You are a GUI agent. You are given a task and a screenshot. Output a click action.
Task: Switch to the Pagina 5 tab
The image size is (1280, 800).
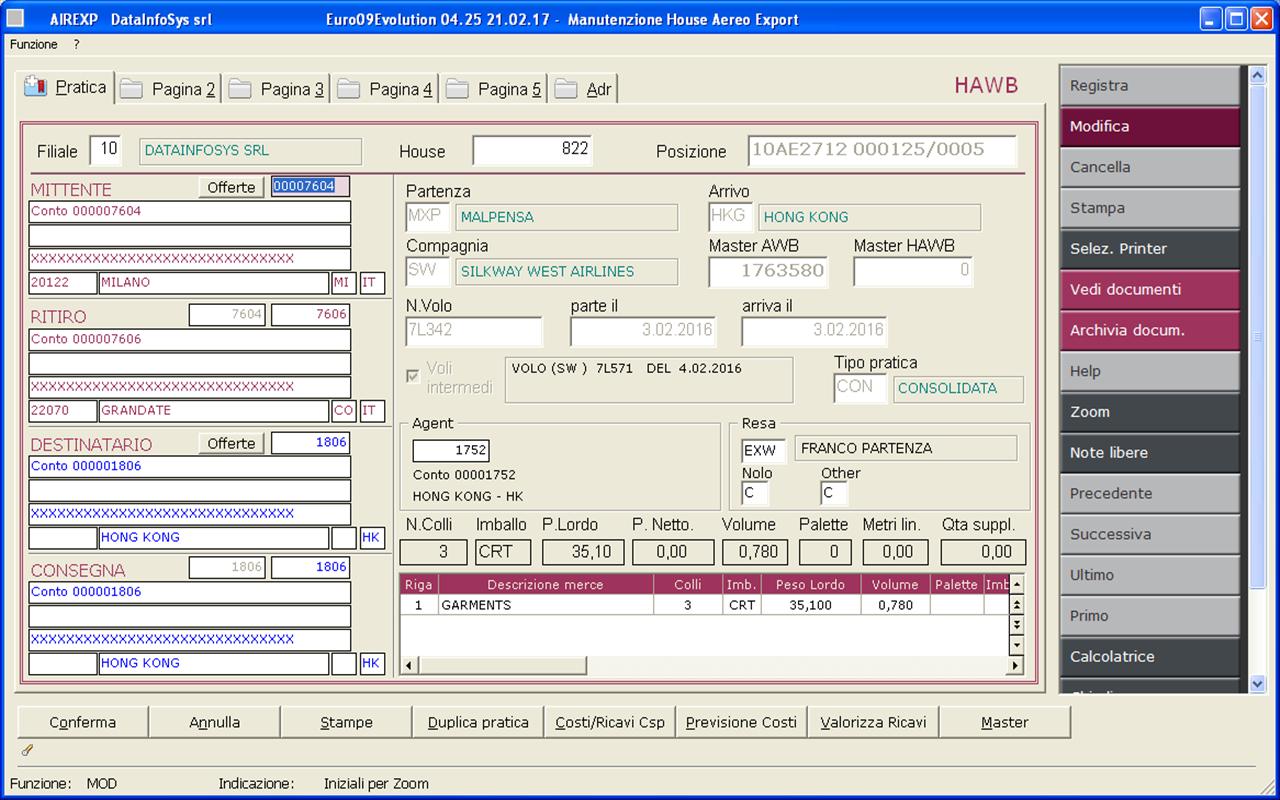click(495, 90)
